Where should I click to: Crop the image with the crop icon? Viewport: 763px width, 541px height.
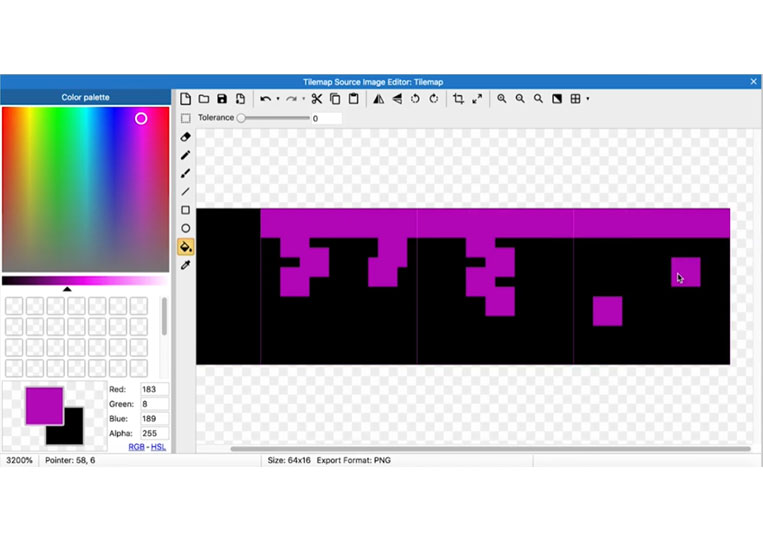(458, 99)
